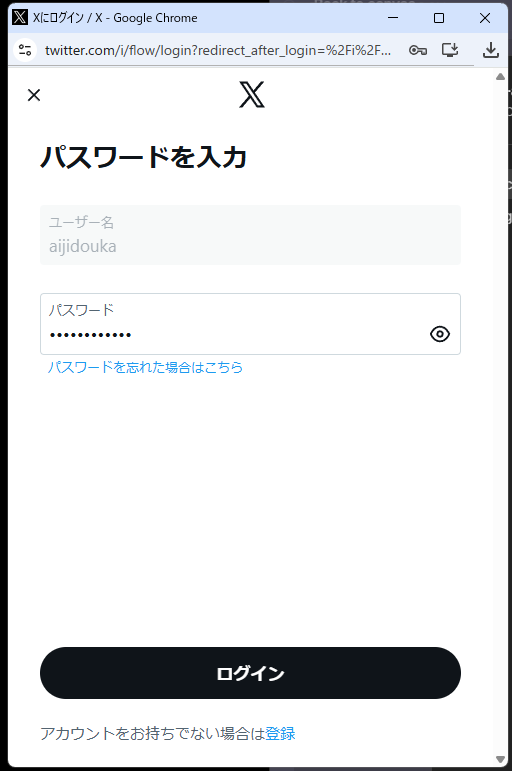
Task: Open the downloads arrow icon
Action: point(490,50)
